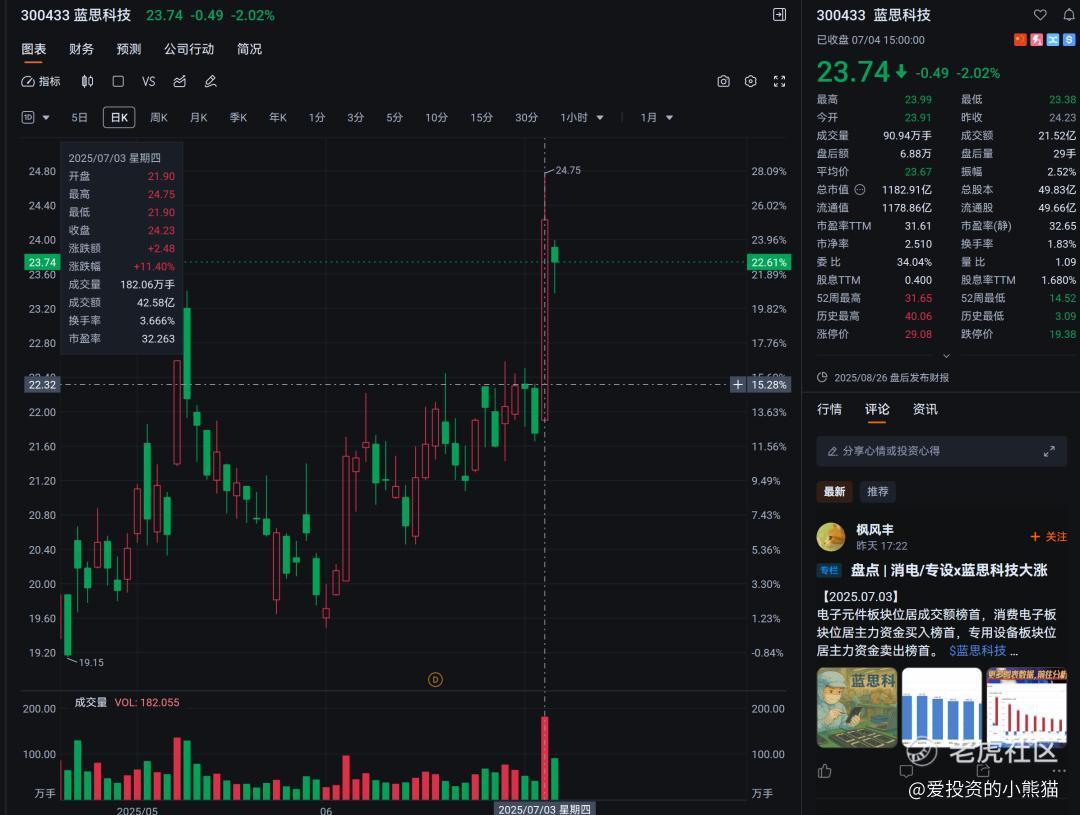1080x815 pixels.
Task: Click the red lightning badge icon
Action: [1037, 40]
